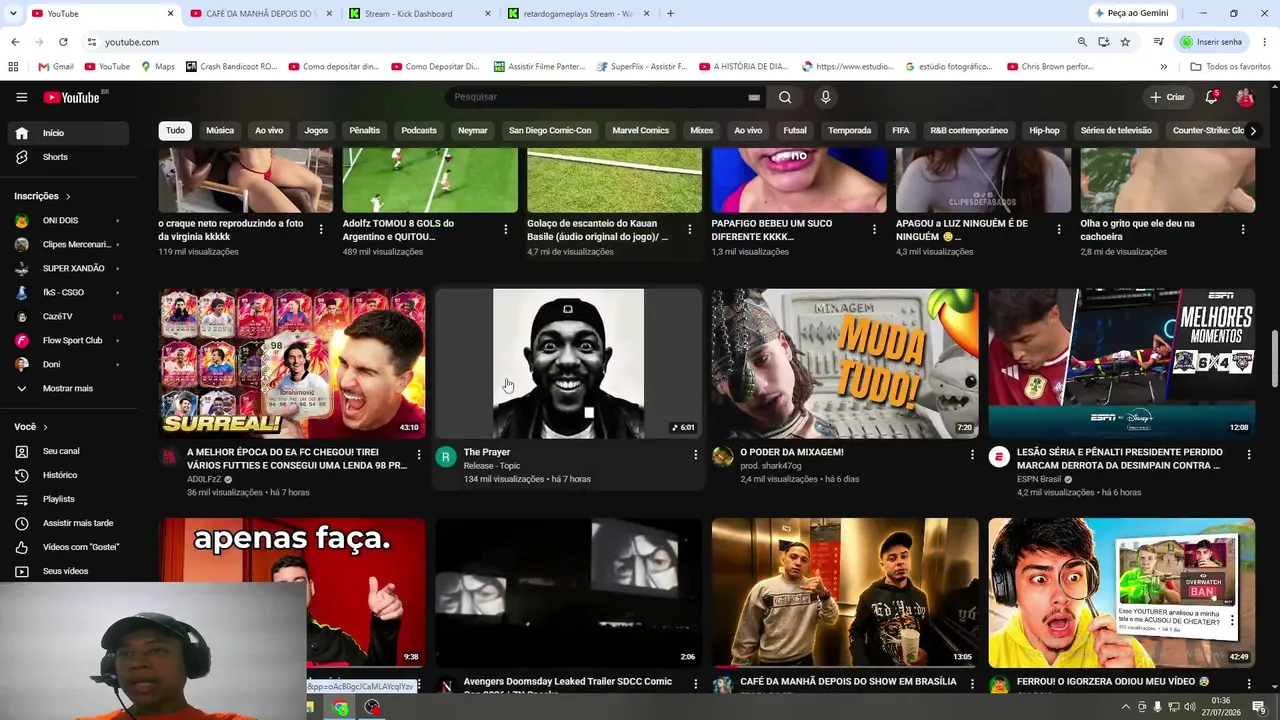The height and width of the screenshot is (720, 1280).
Task: Go back in browser history
Action: pos(15,42)
